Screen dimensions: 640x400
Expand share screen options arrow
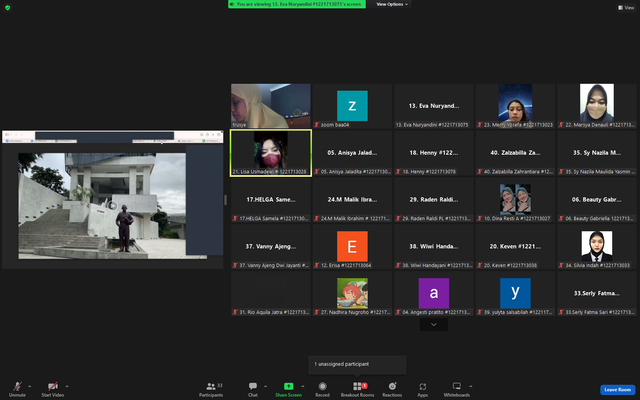tap(302, 386)
